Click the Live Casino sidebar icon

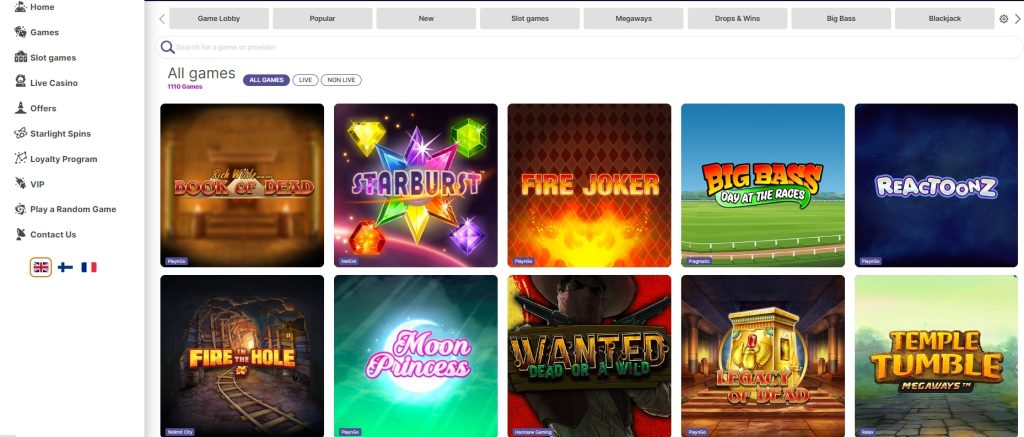point(20,82)
